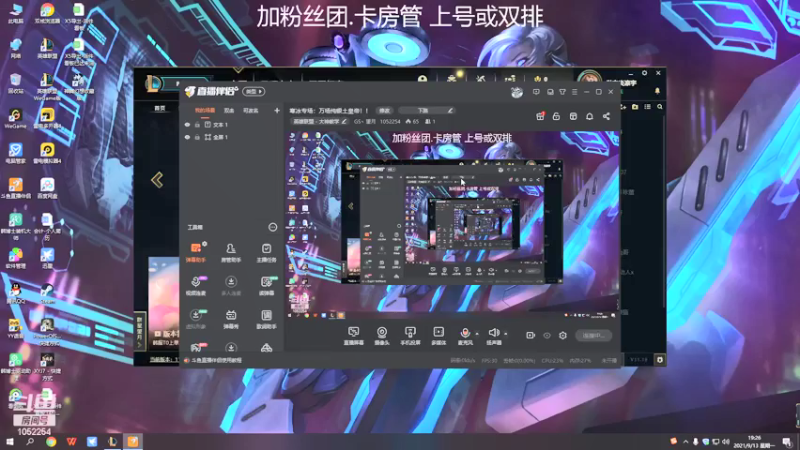Select the 文本 1 source row
800x450 pixels.
tap(232, 124)
